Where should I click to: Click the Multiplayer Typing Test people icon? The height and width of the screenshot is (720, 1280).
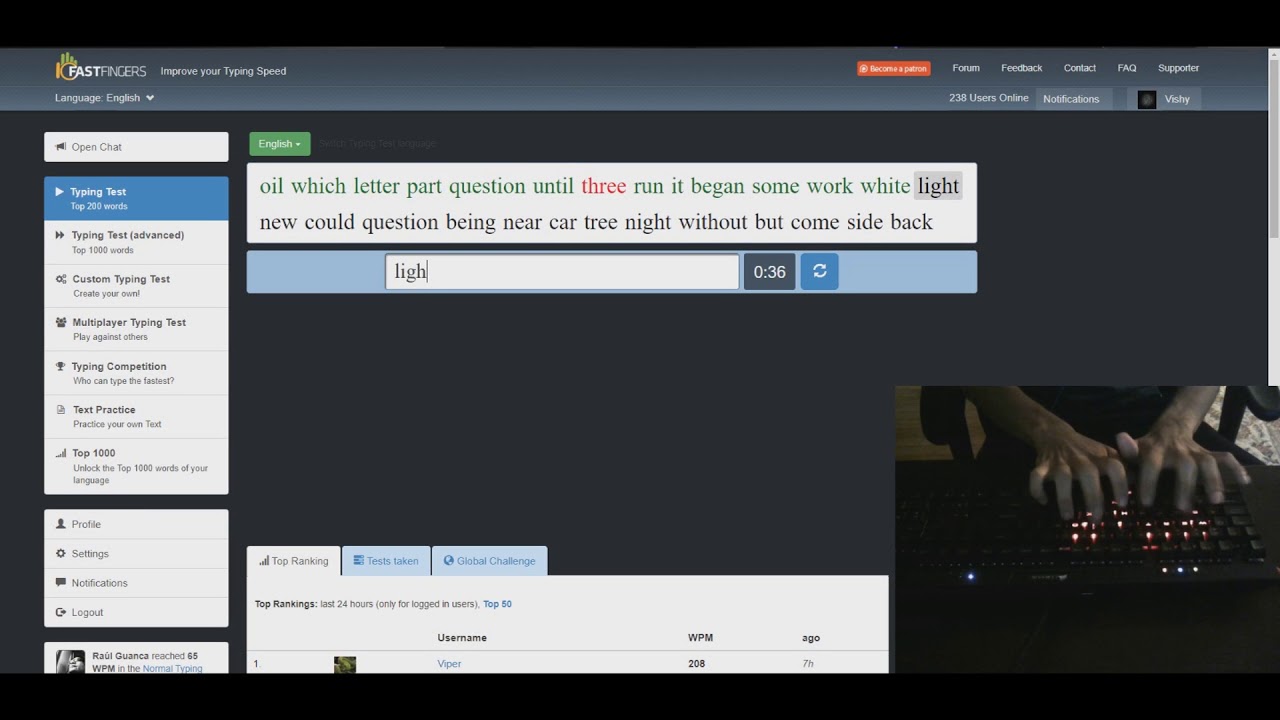coord(61,322)
